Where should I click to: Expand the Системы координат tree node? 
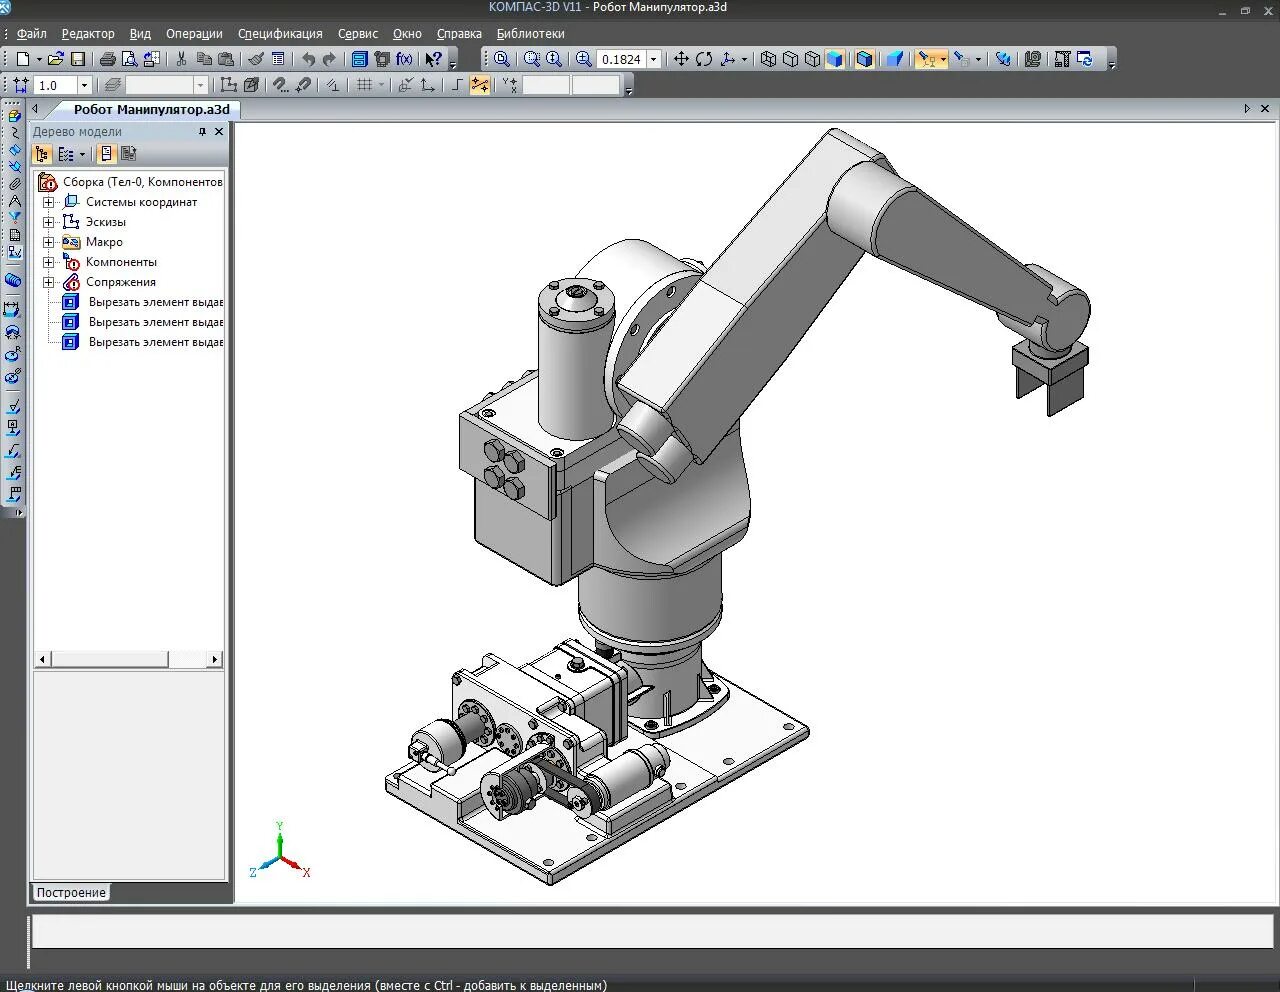48,202
